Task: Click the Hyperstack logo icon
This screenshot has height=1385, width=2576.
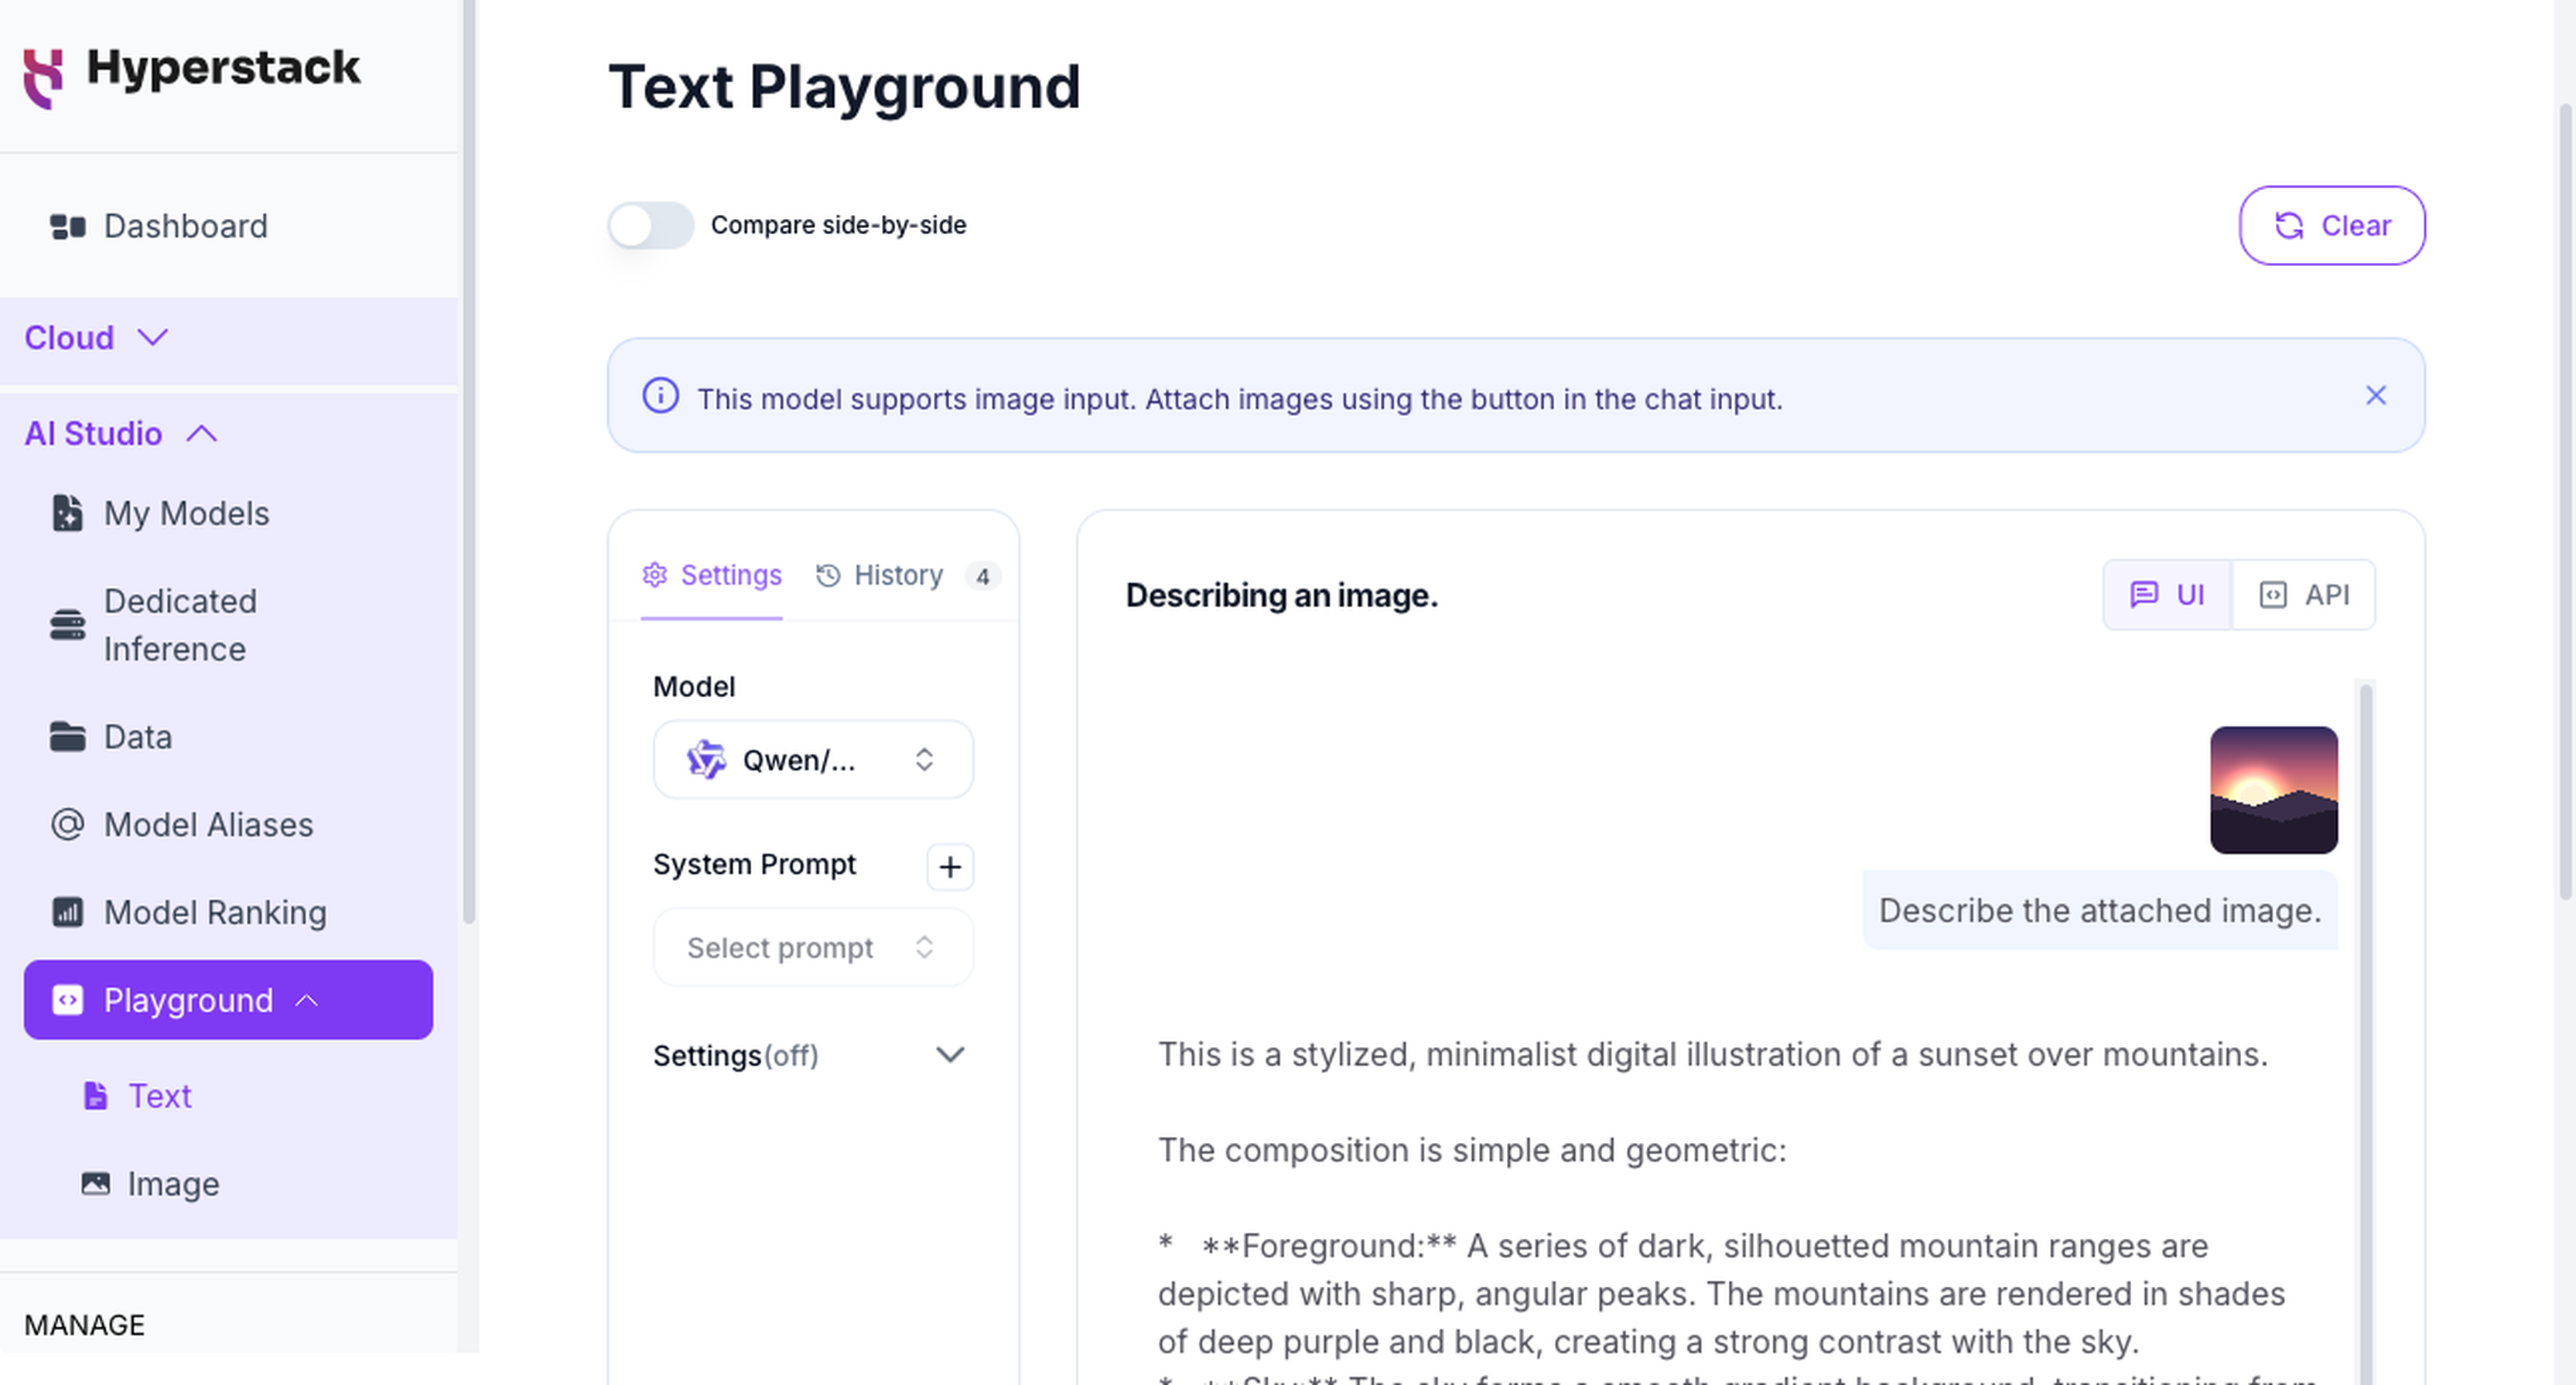Action: (44, 77)
